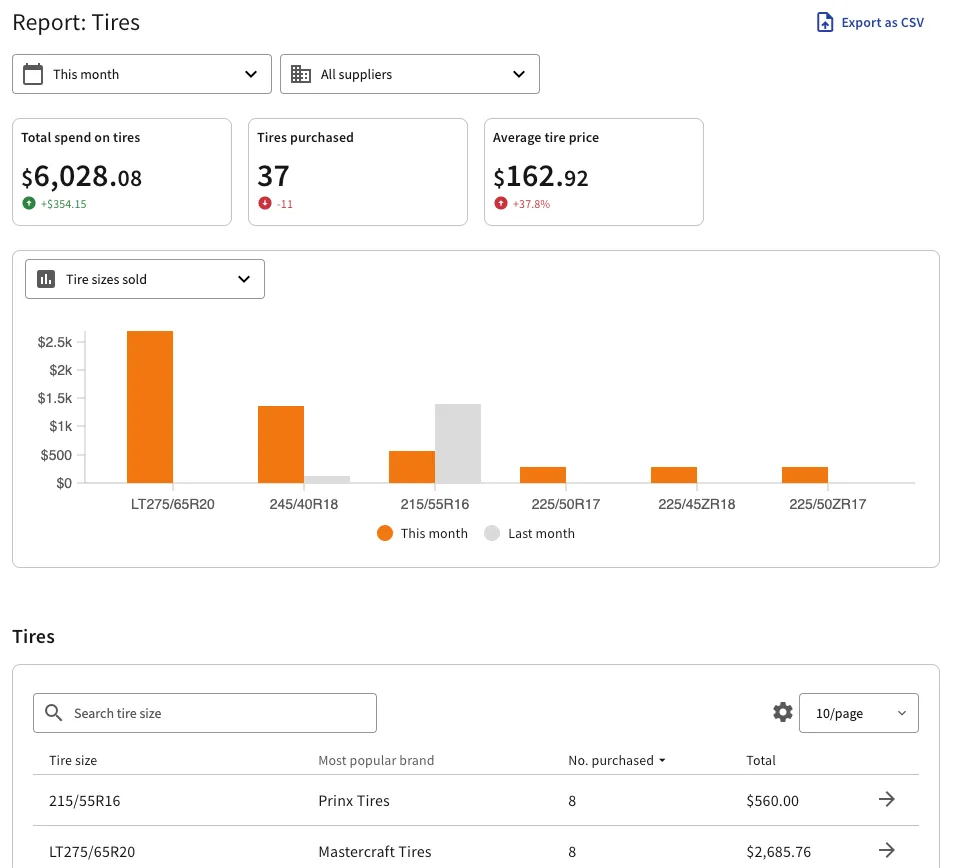
Task: Sort by the Tire size column header
Action: (x=73, y=760)
